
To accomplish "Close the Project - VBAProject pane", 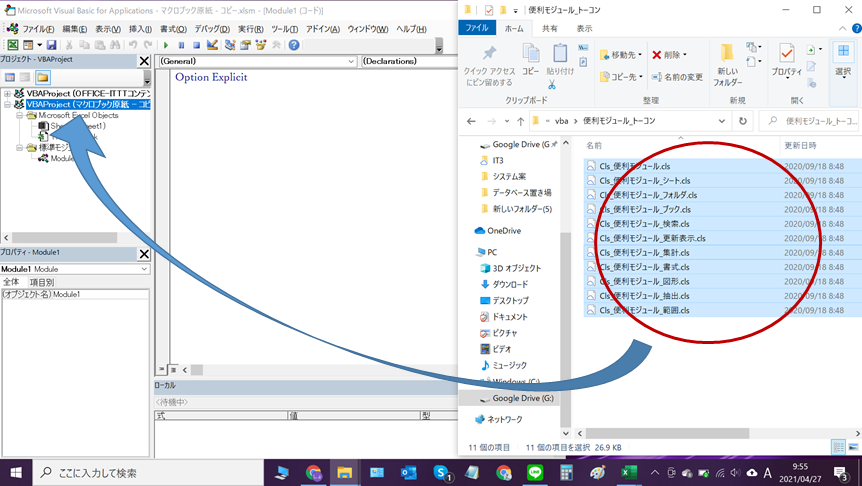I will 144,61.
